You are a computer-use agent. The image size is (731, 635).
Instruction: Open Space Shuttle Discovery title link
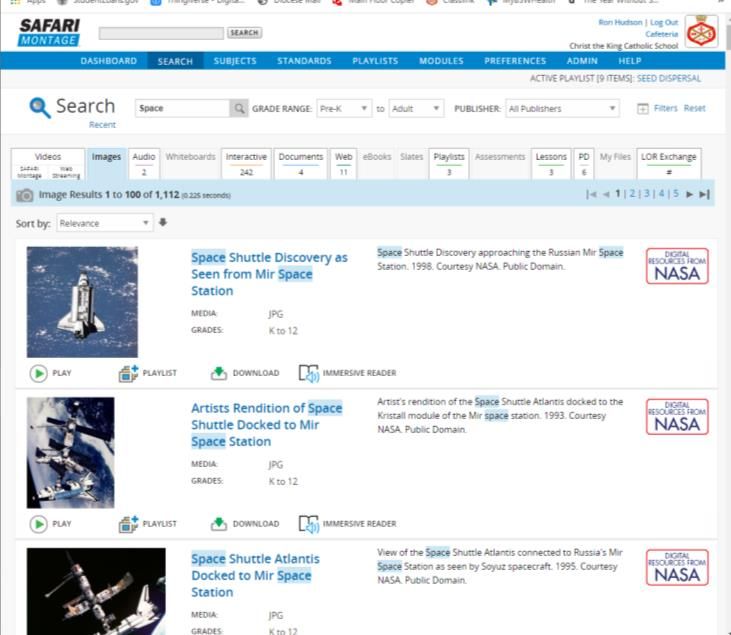coord(269,274)
